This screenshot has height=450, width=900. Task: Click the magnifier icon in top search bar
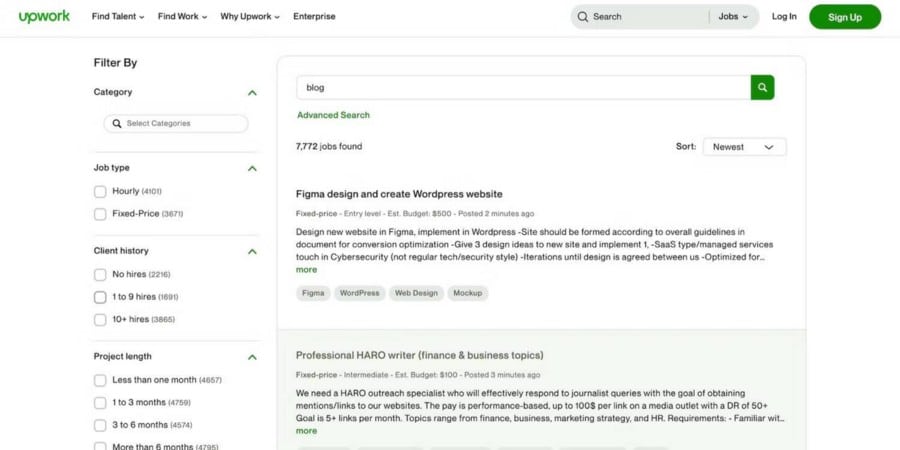pos(583,17)
